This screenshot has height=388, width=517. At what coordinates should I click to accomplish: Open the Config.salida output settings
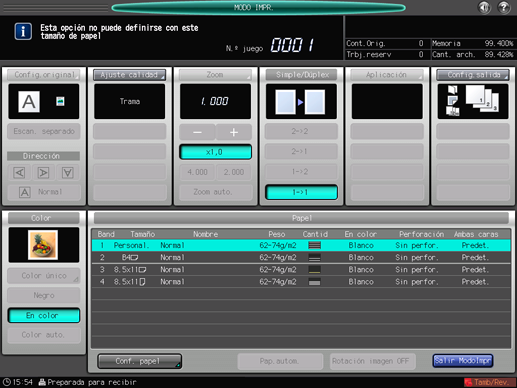(x=473, y=75)
